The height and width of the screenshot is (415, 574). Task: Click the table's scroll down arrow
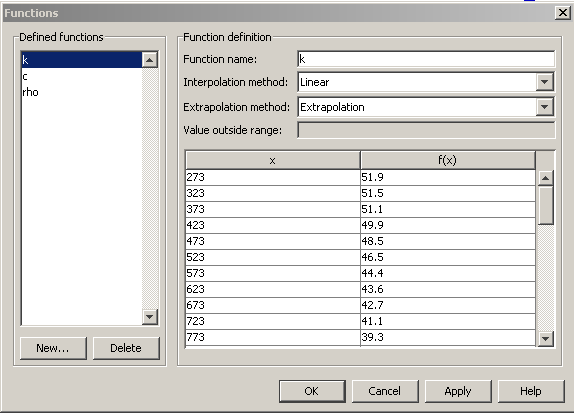click(545, 339)
